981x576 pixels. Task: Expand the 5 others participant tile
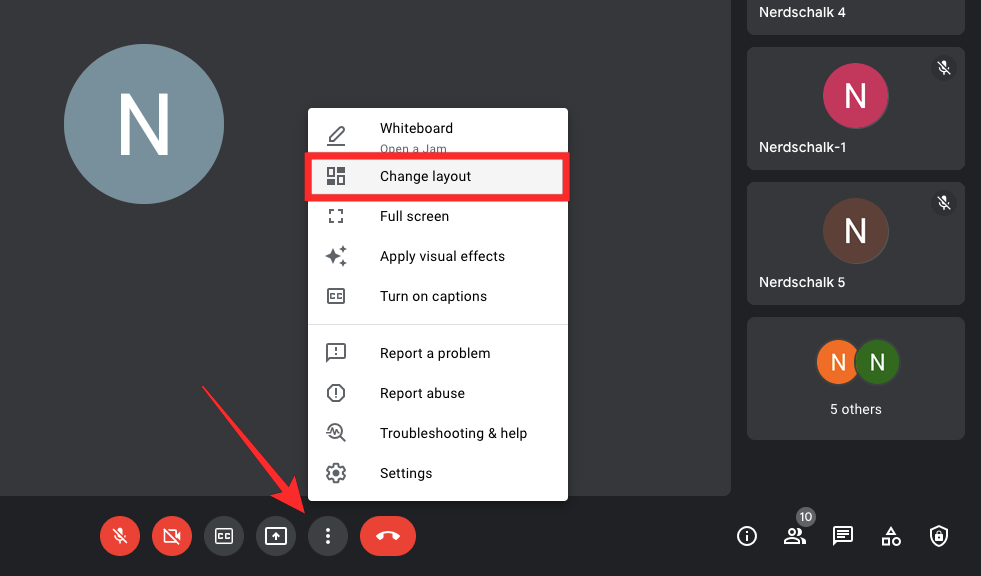pyautogui.click(x=855, y=379)
